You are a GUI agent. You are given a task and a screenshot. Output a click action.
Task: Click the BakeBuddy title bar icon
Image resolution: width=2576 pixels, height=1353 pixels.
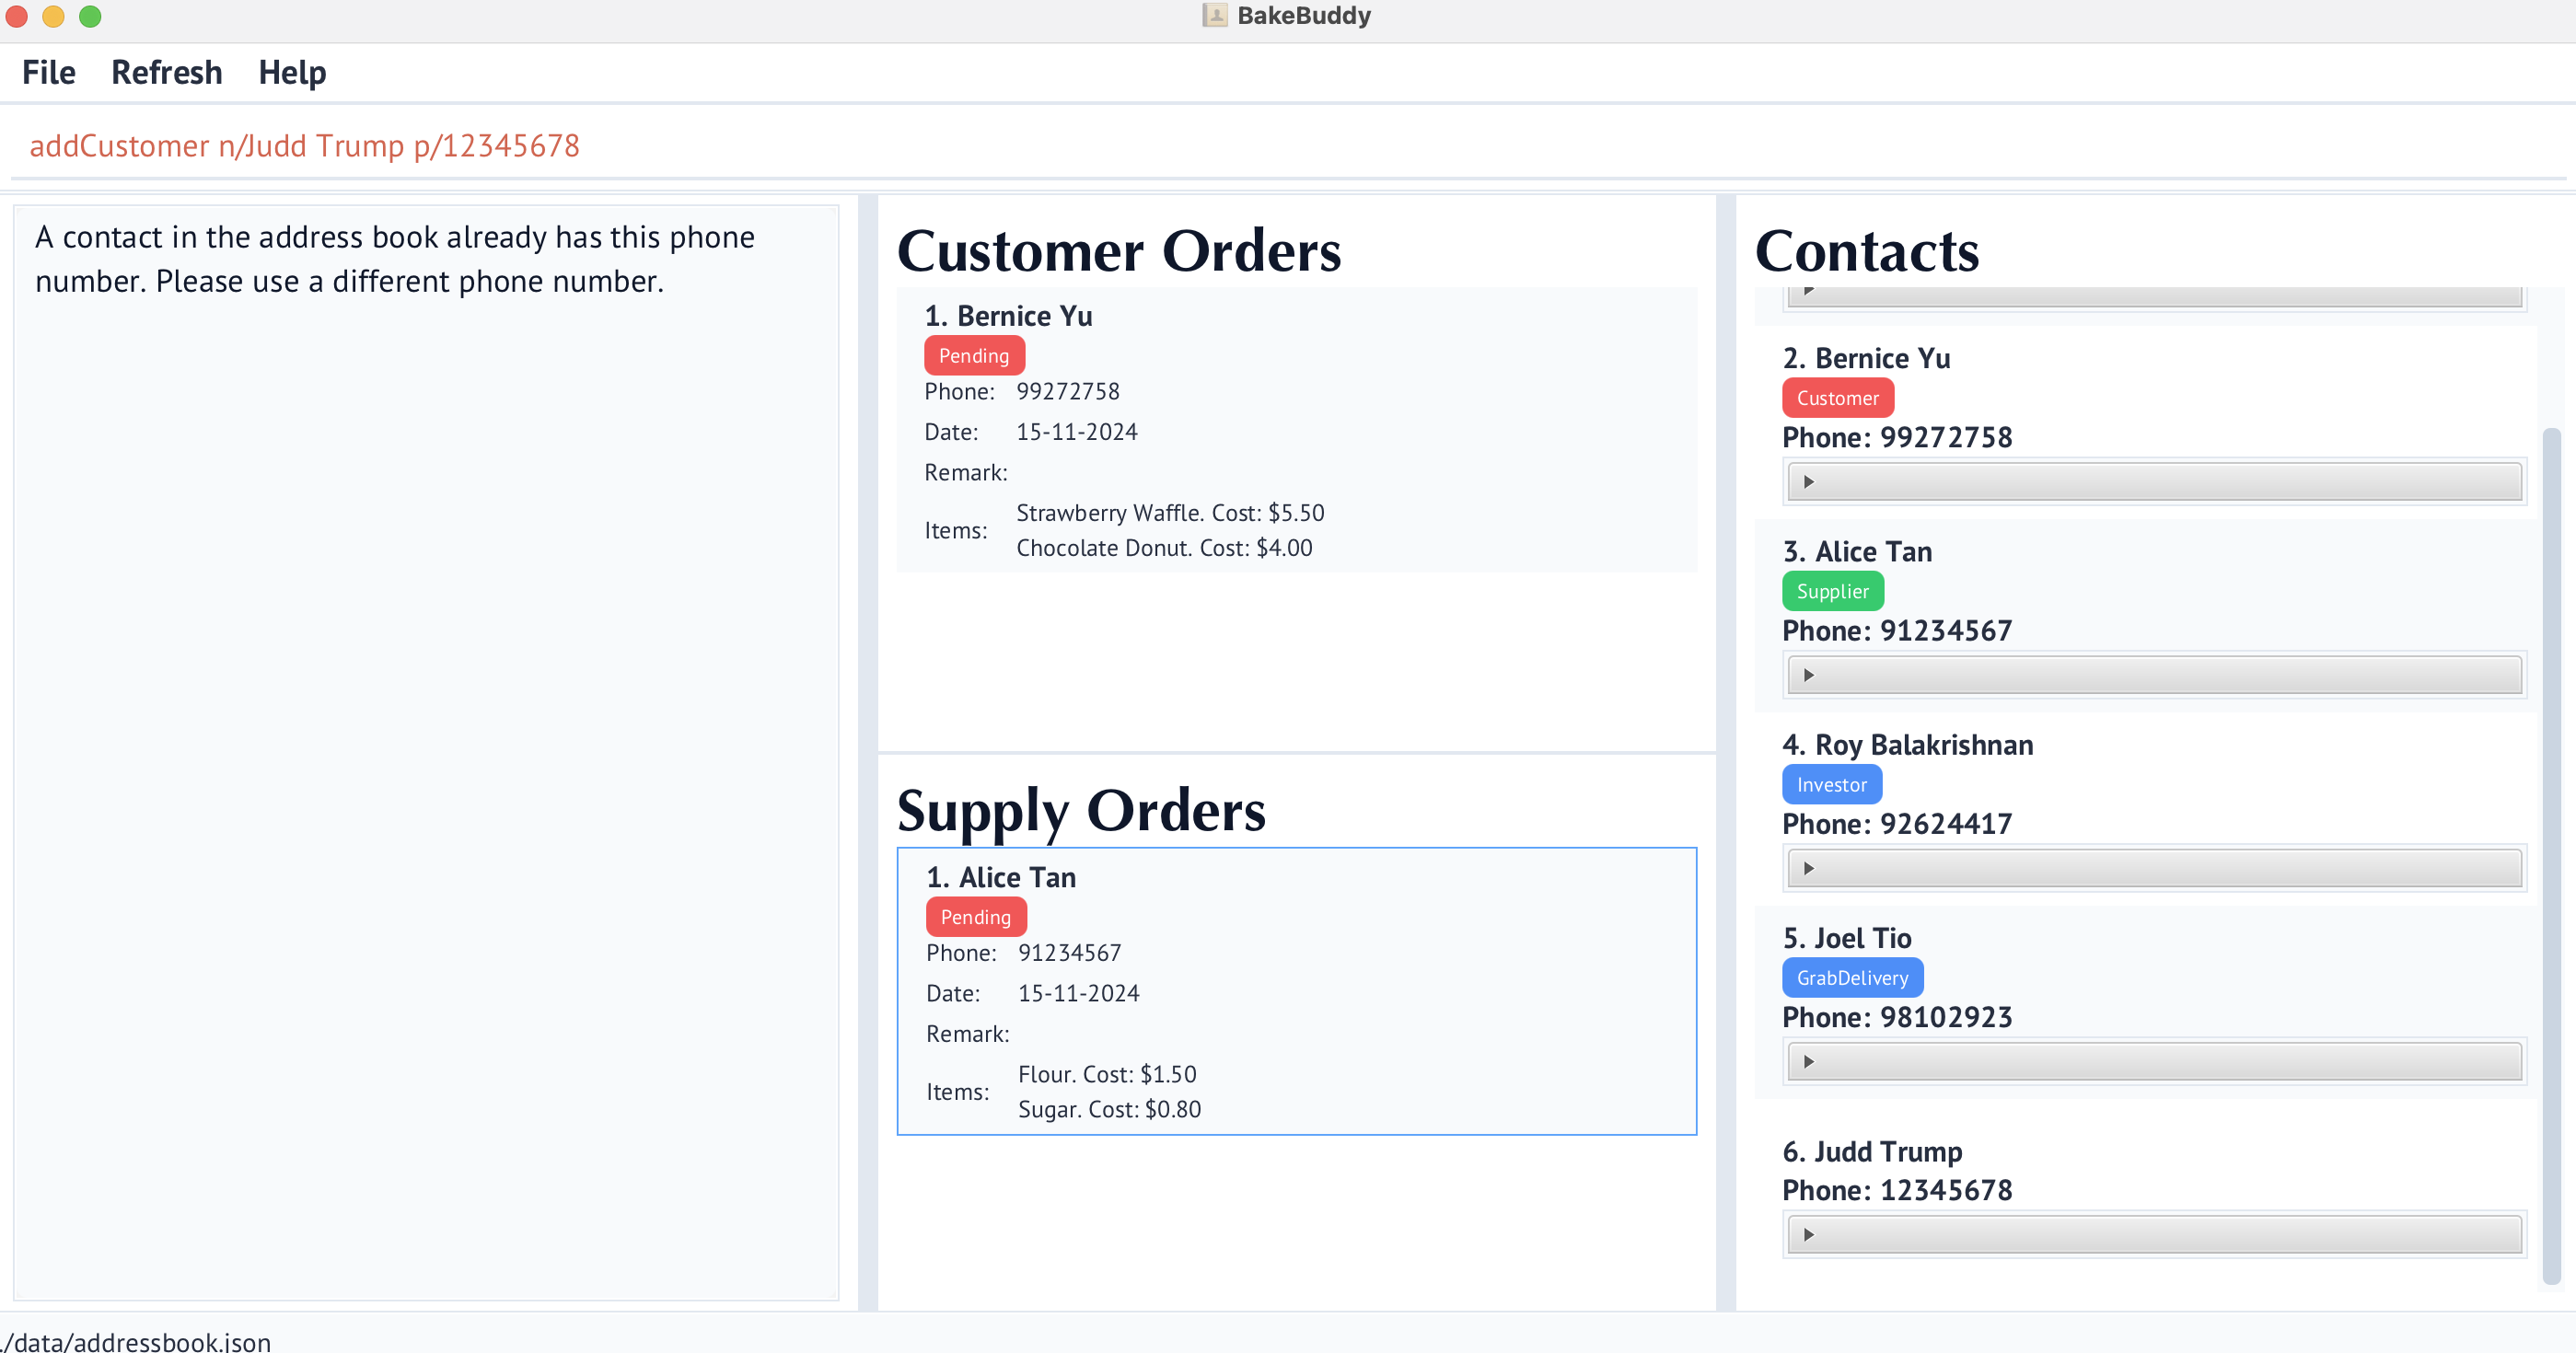click(1214, 15)
